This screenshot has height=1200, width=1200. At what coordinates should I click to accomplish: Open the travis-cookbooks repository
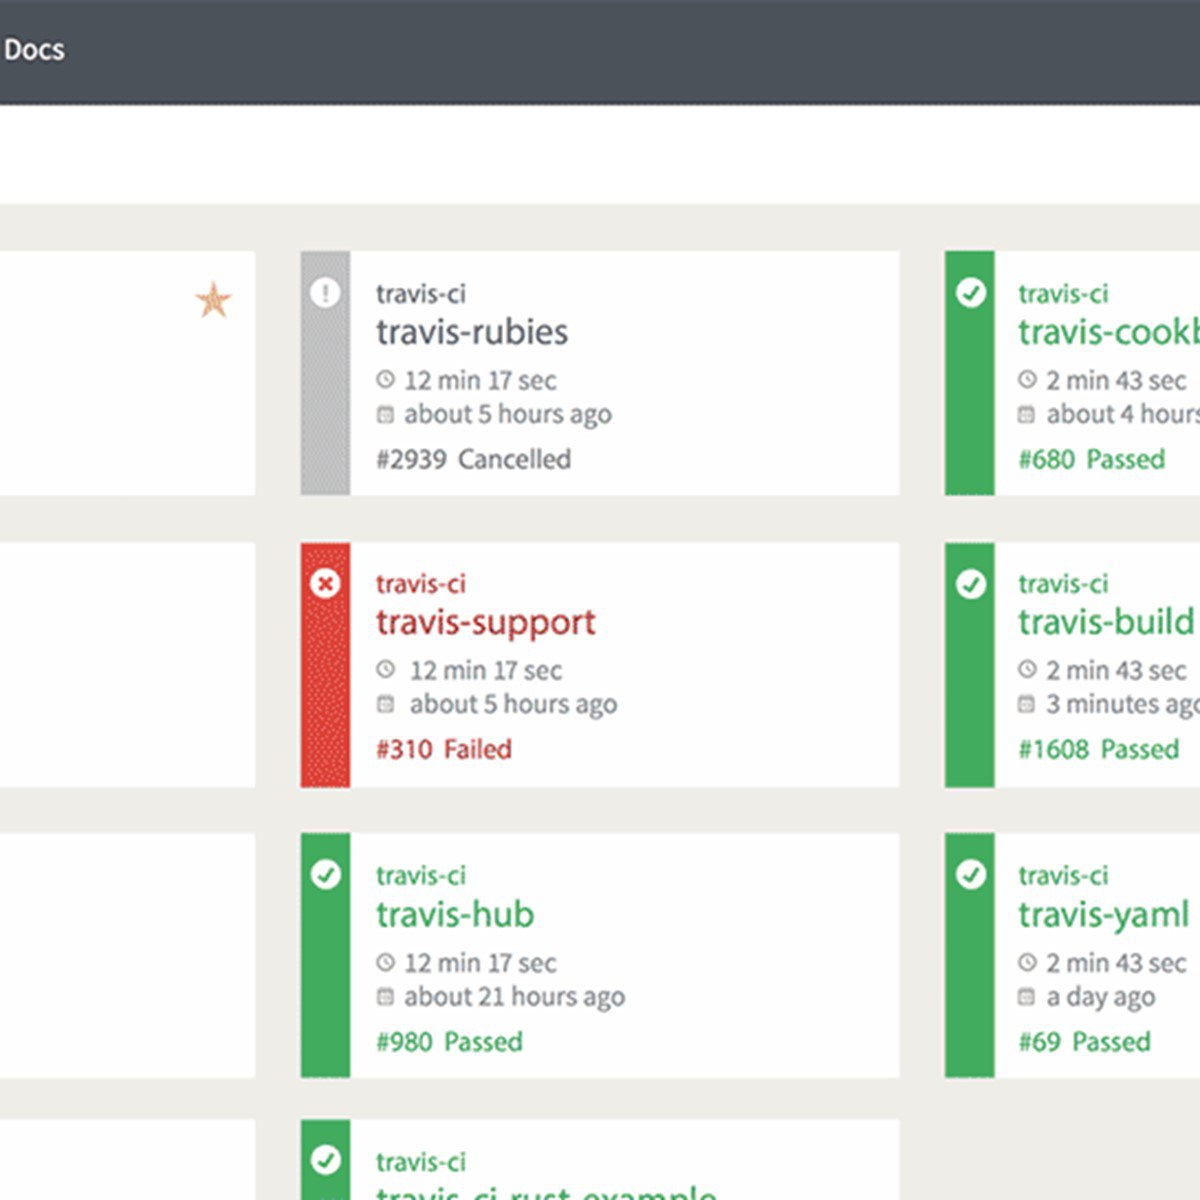1108,332
